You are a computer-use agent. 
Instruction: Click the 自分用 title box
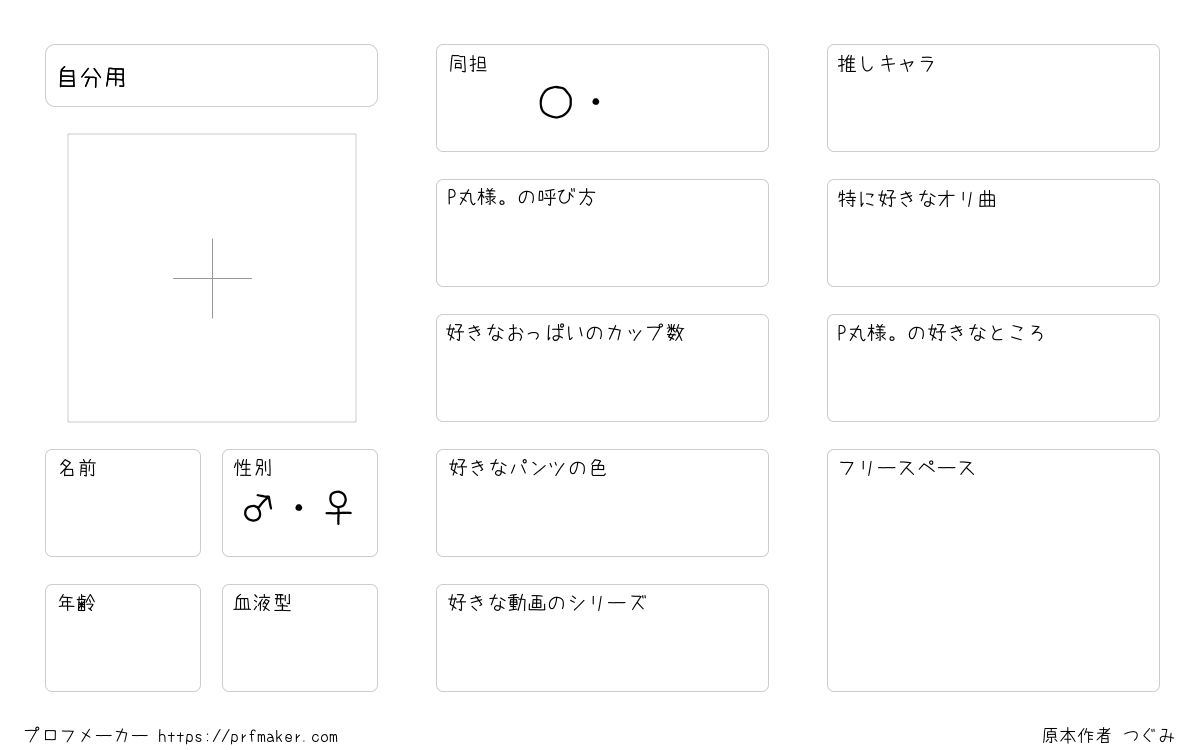pos(211,75)
